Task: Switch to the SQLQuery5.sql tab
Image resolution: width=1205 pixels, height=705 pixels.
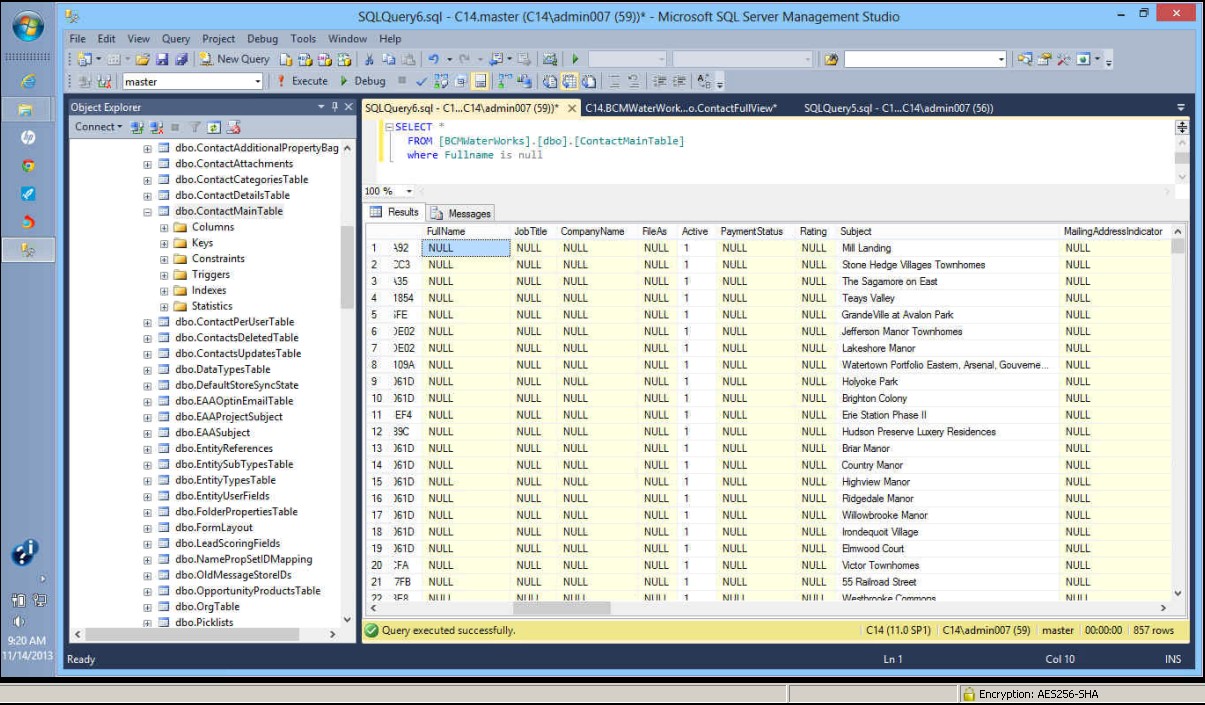Action: (x=898, y=108)
